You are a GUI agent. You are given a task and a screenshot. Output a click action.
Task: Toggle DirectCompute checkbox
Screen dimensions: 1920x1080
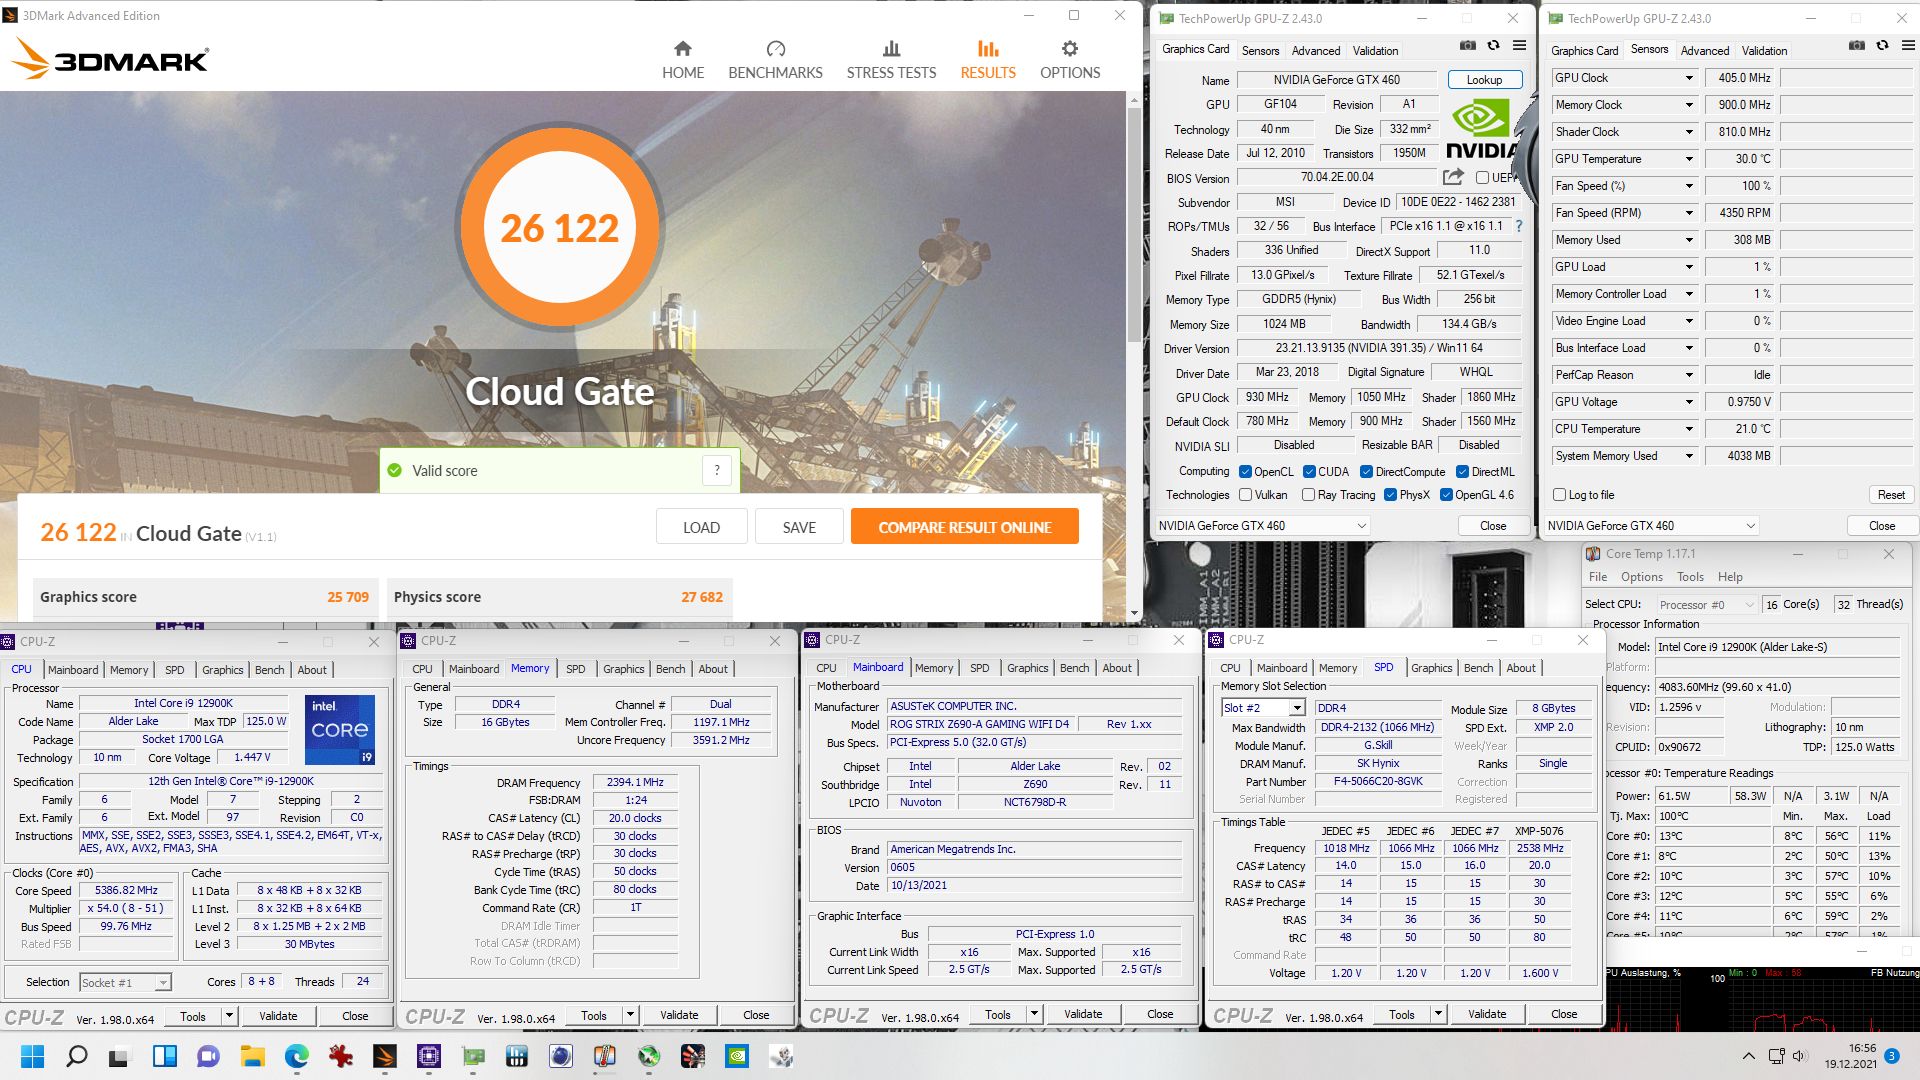pyautogui.click(x=1366, y=472)
